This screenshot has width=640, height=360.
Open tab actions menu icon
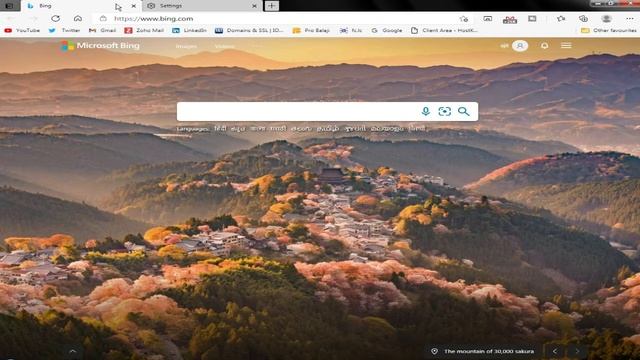pyautogui.click(x=10, y=6)
